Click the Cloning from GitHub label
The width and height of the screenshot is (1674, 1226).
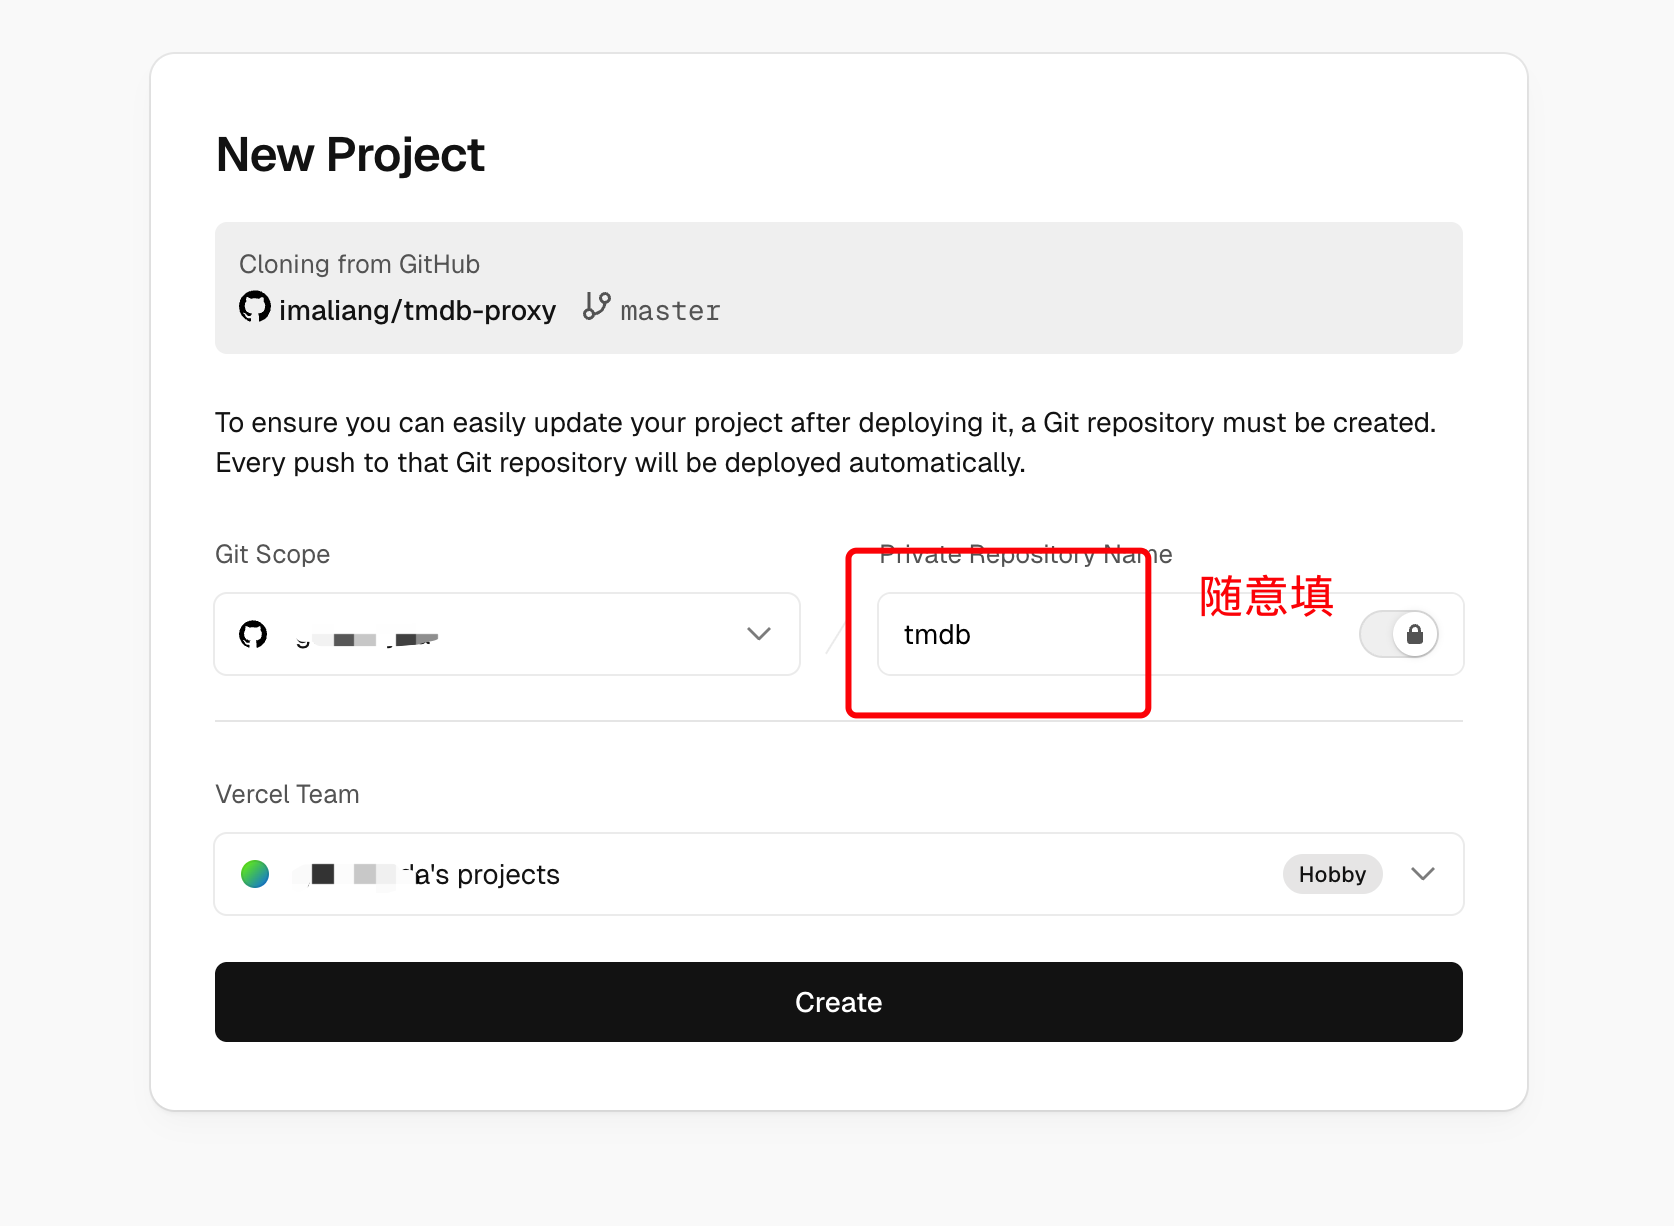tap(359, 264)
